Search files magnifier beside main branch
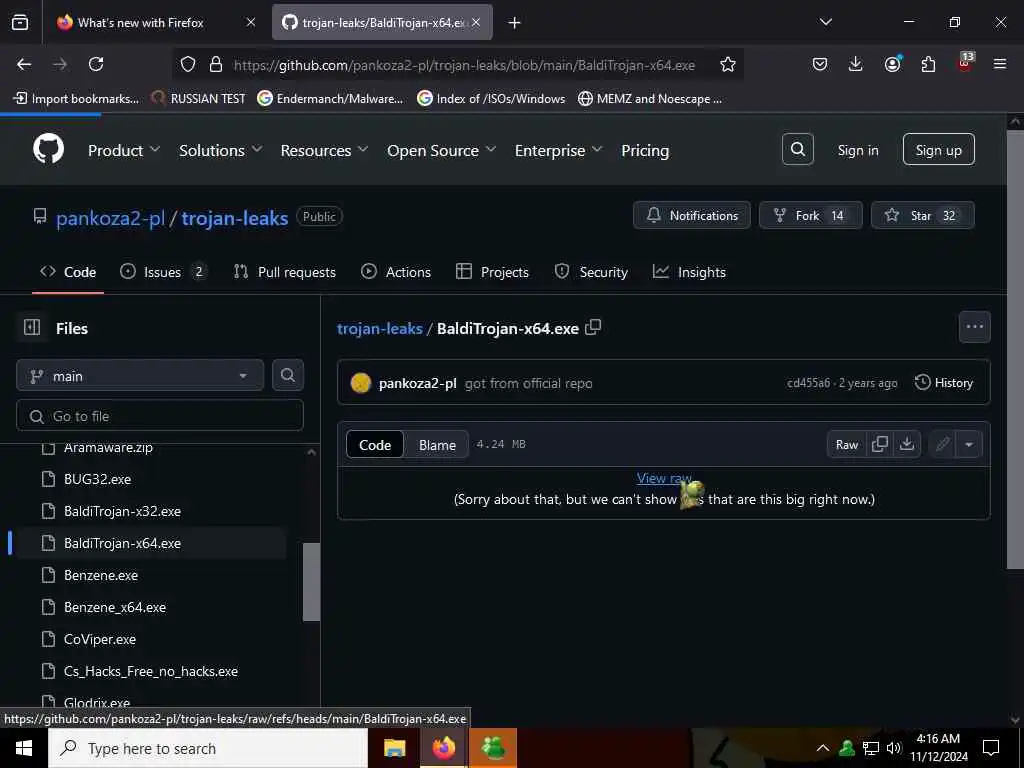Screen dimensions: 1024x768 click(x=287, y=376)
